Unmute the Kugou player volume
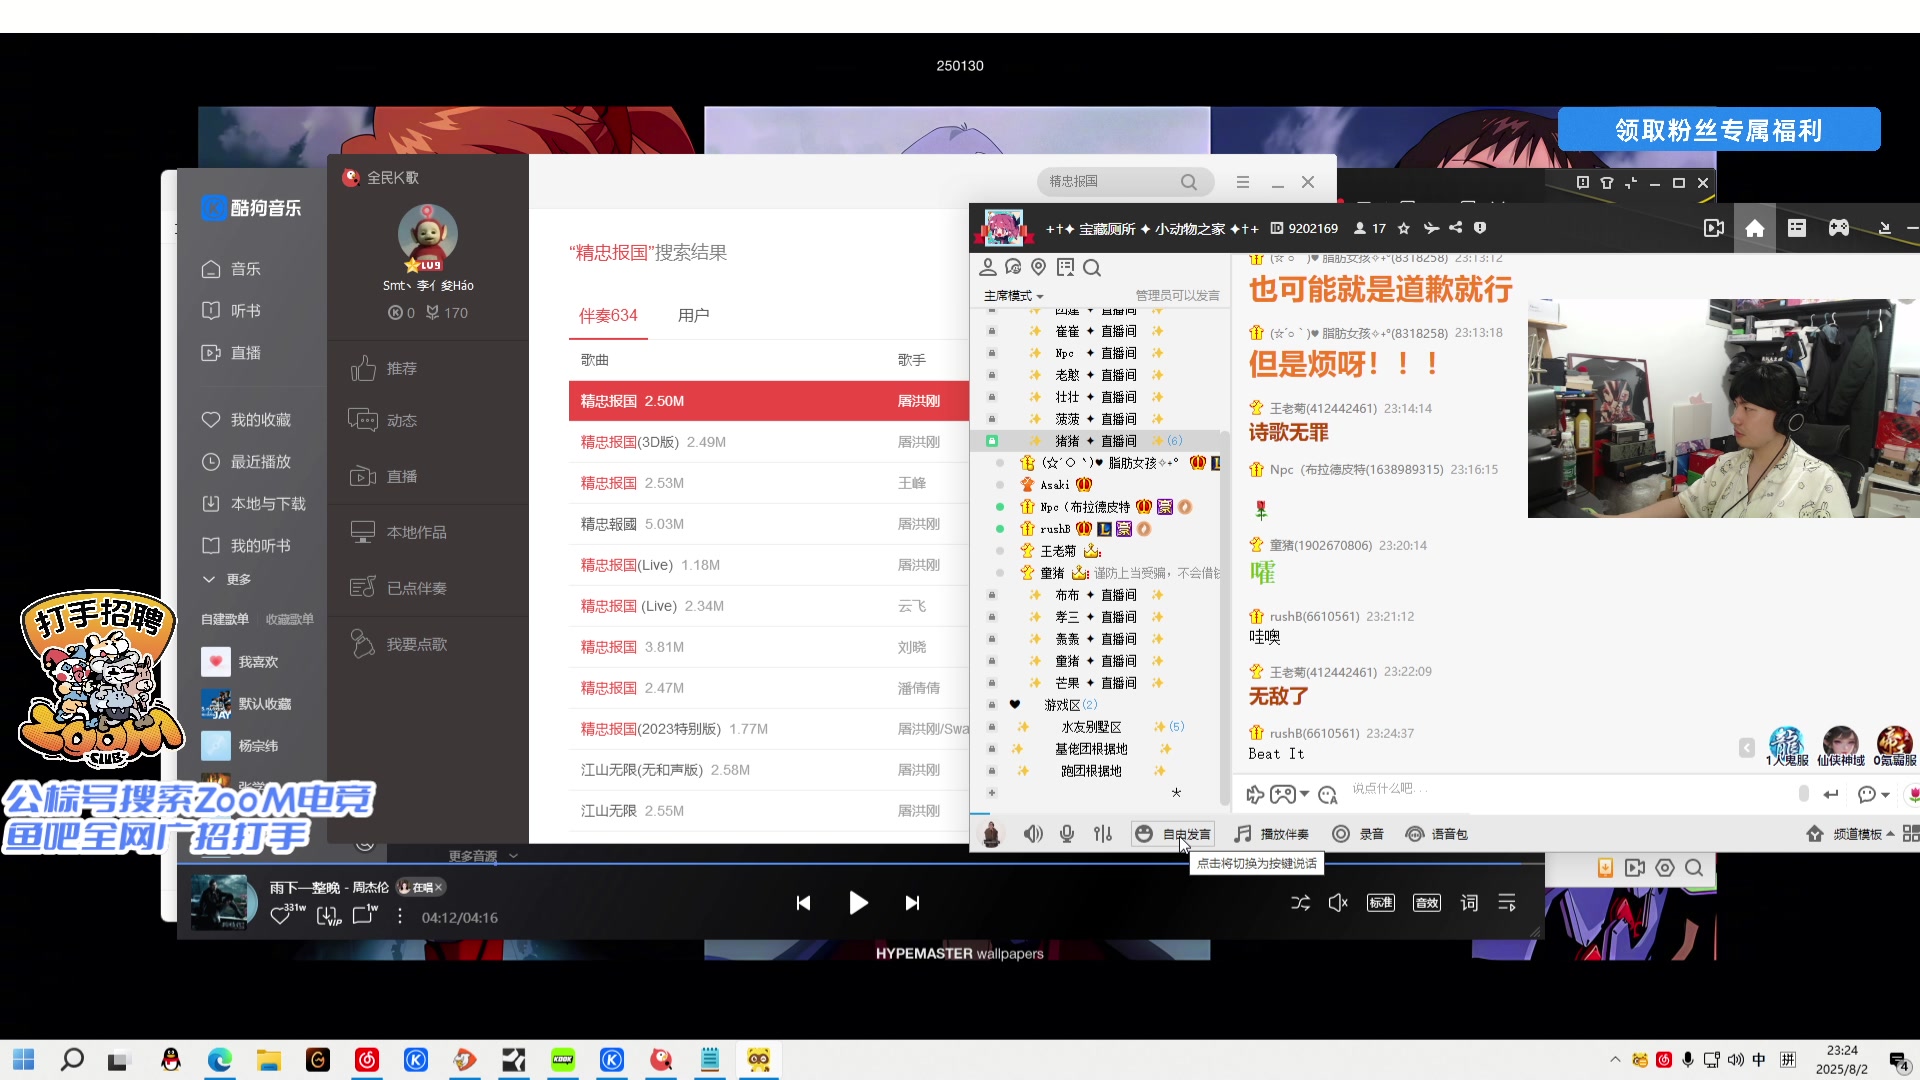This screenshot has height=1080, width=1920. (x=1338, y=903)
